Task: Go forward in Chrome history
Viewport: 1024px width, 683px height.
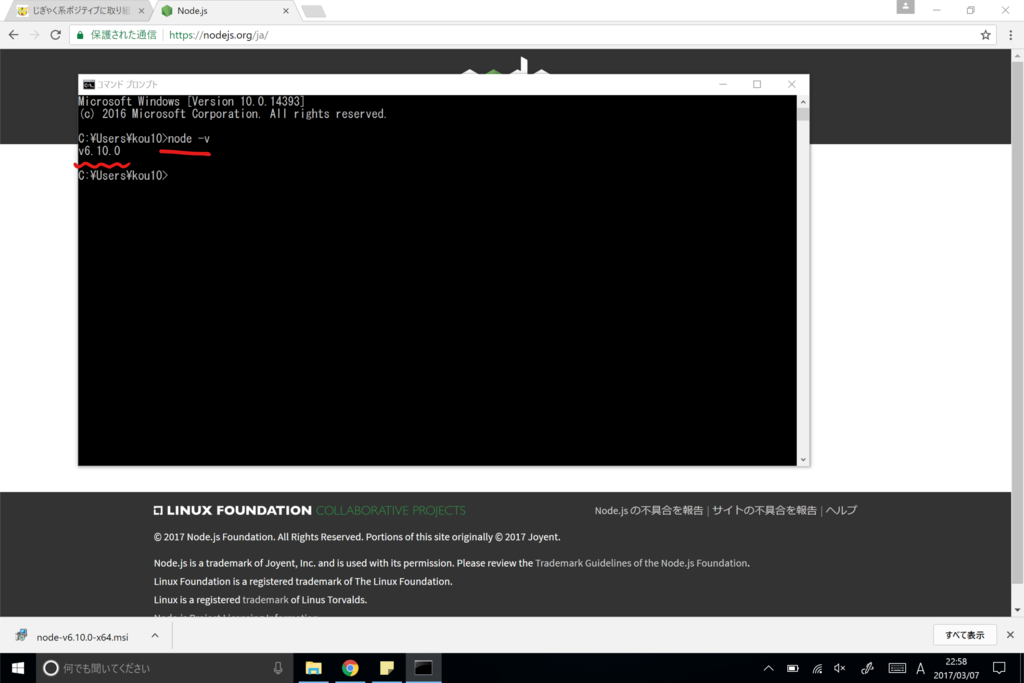Action: click(x=35, y=35)
